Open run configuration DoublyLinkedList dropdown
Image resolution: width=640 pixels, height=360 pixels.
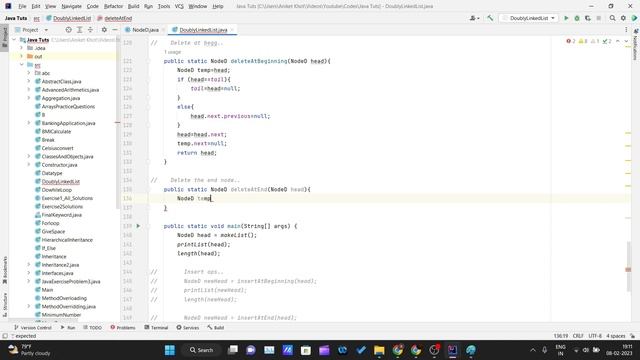[x=529, y=18]
